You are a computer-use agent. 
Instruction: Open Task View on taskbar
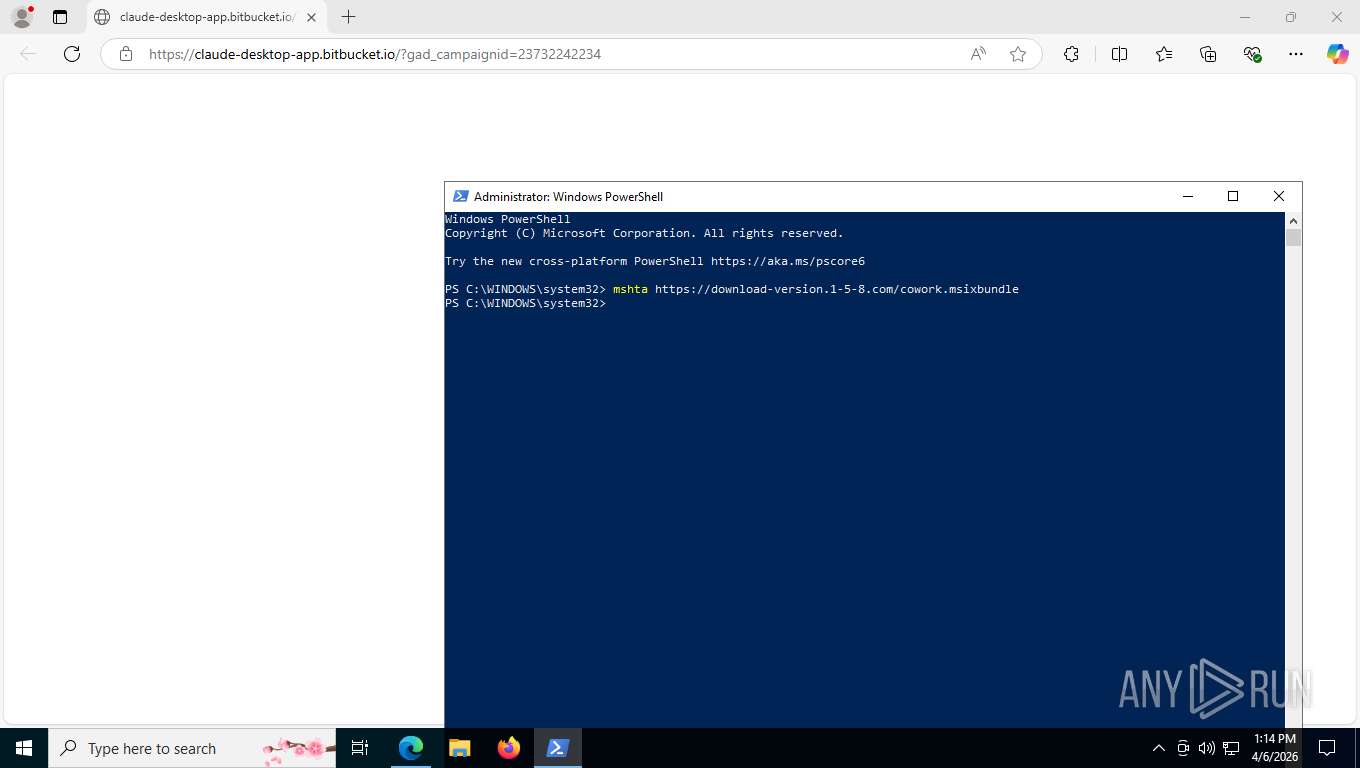tap(360, 748)
